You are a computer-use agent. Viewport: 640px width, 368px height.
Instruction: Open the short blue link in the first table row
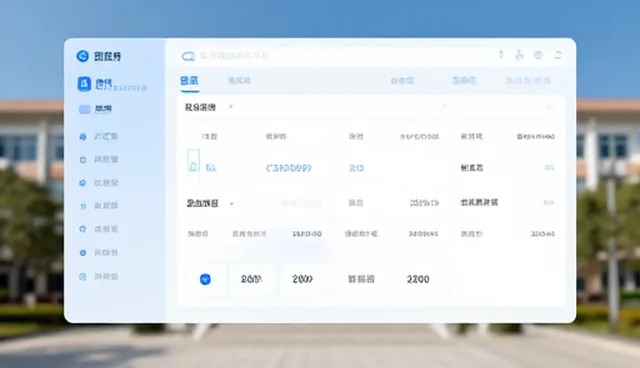(356, 168)
